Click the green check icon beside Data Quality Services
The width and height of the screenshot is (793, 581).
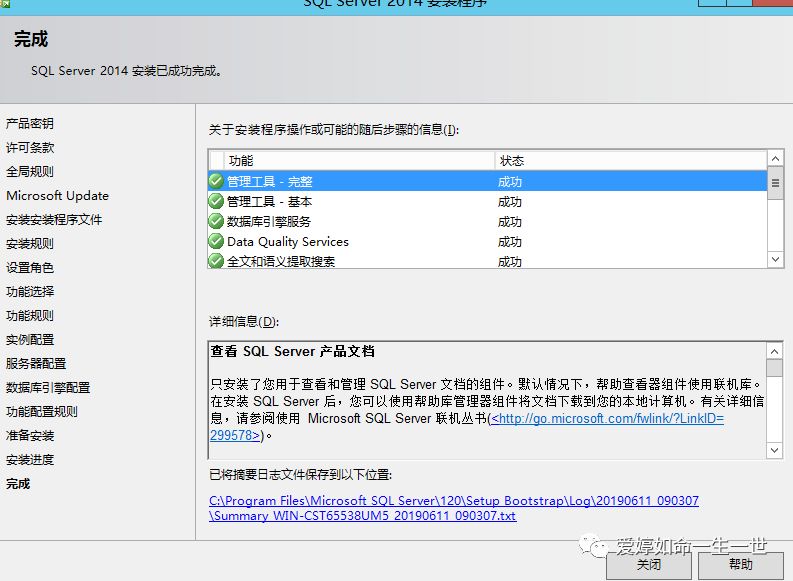click(x=216, y=241)
